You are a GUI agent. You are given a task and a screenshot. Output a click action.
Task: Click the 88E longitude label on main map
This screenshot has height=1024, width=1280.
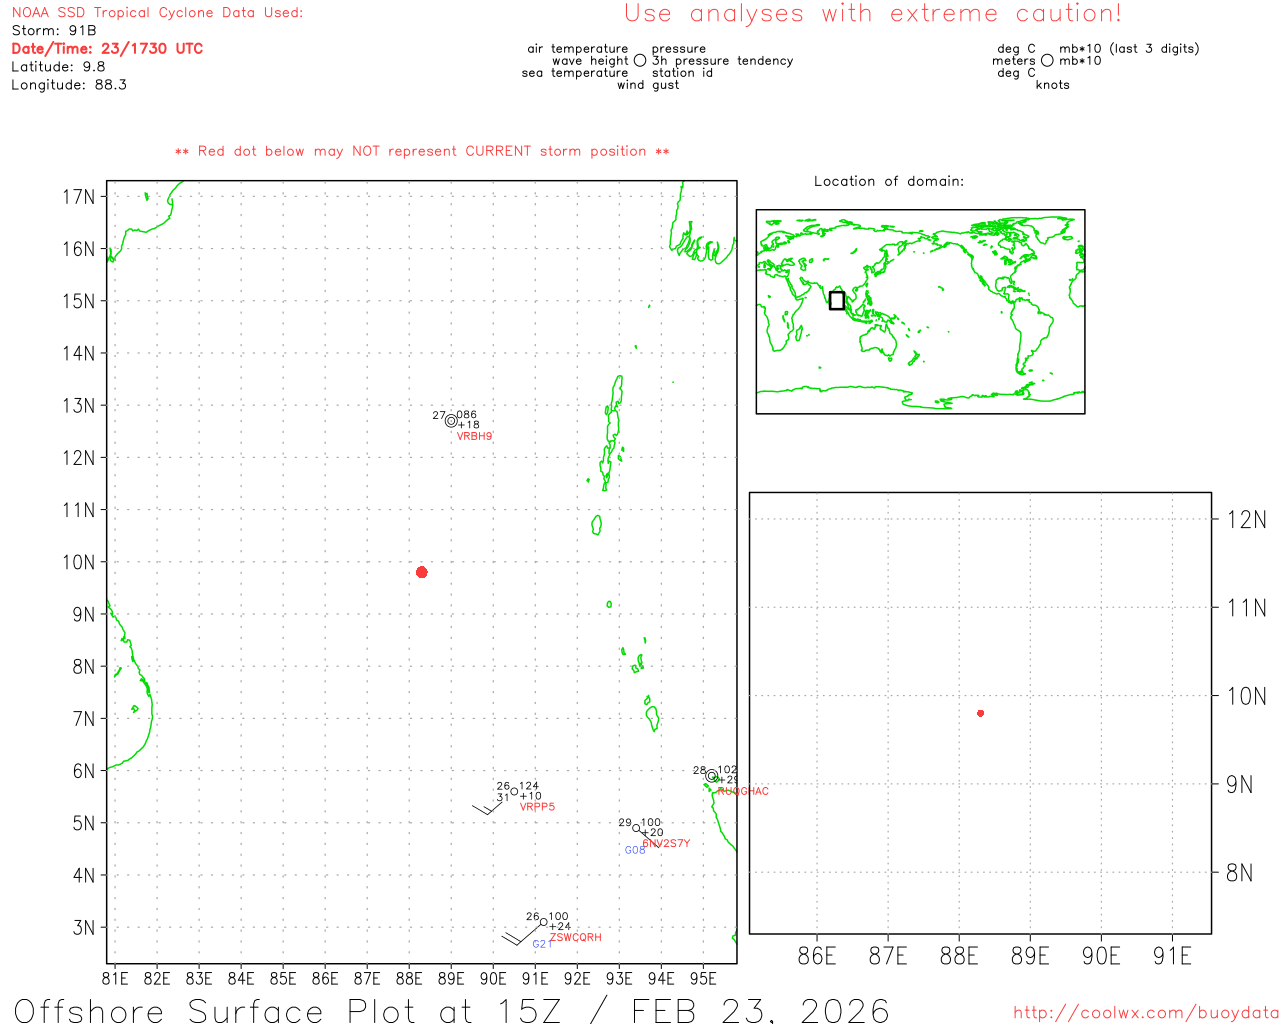coord(409,978)
